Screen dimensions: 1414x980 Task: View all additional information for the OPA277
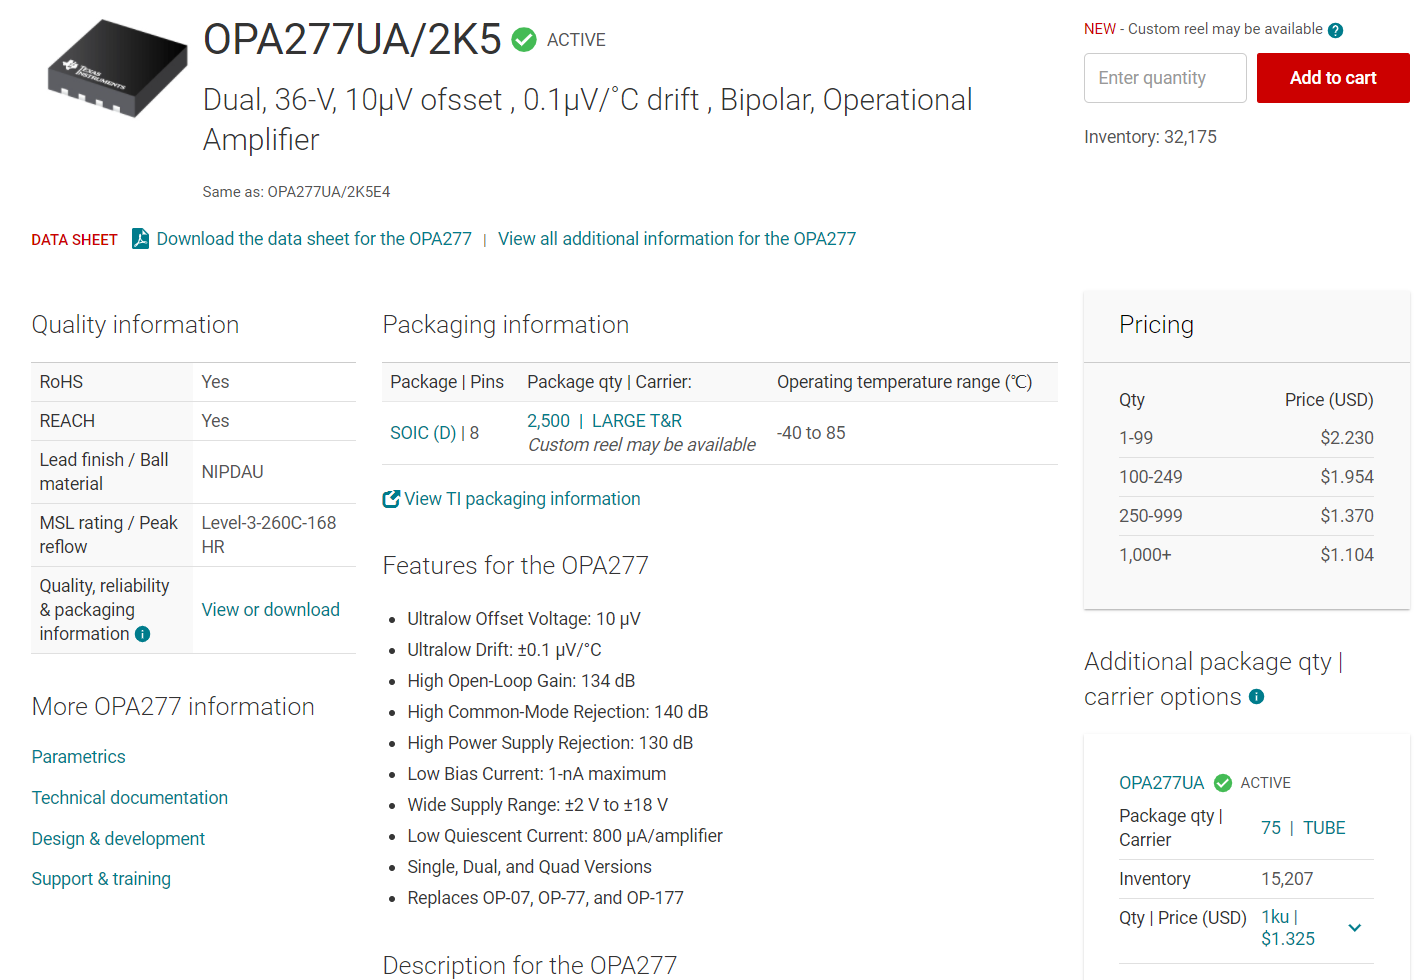[x=677, y=239]
